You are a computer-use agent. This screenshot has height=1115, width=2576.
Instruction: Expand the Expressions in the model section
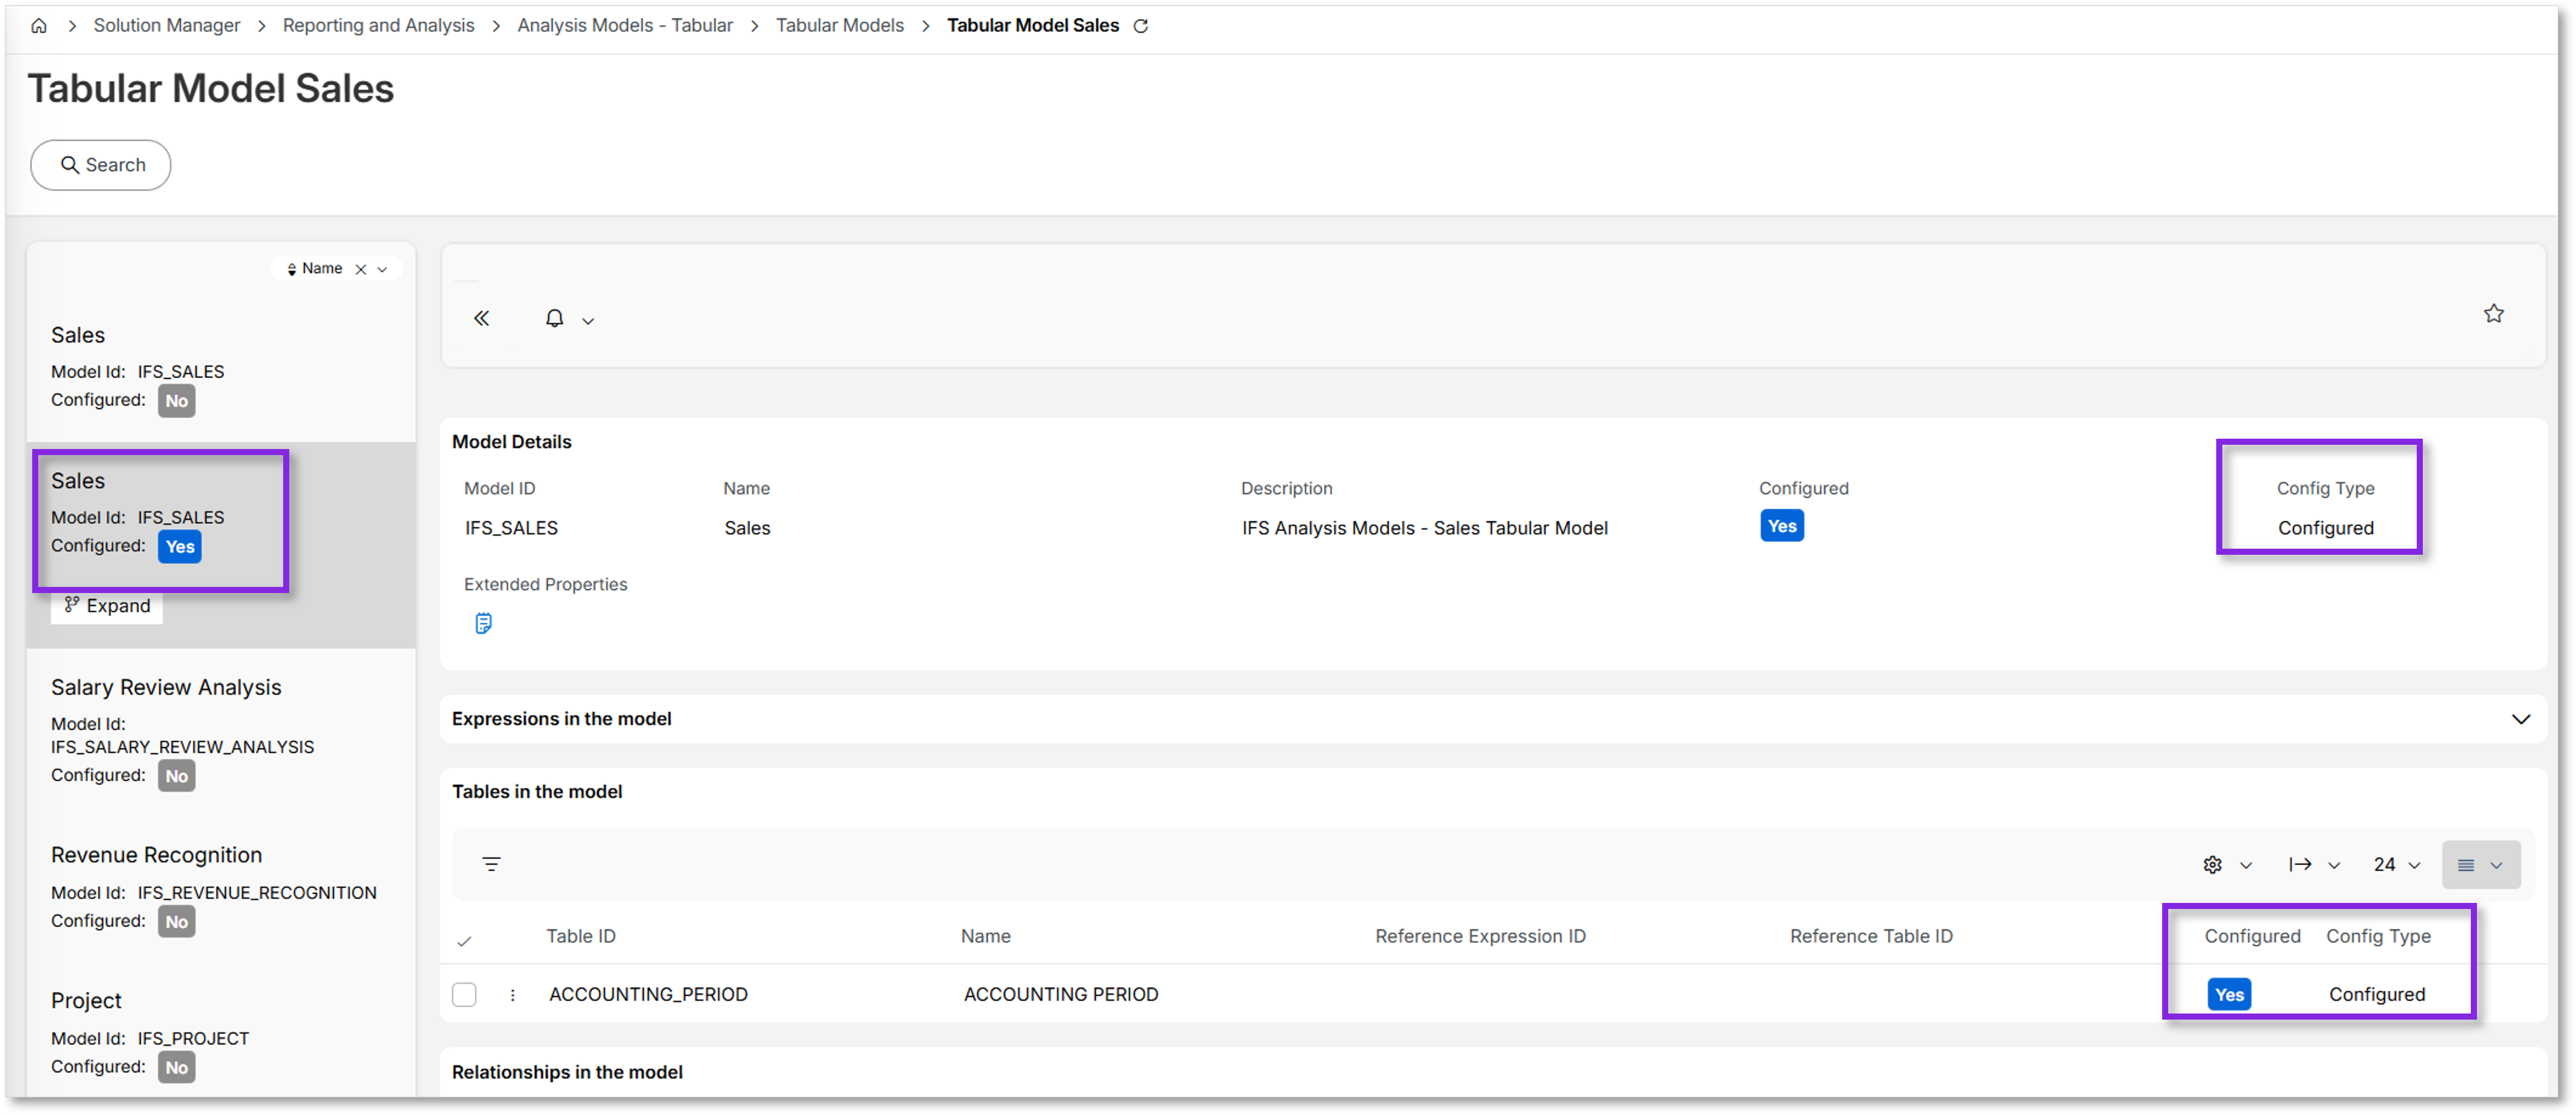(2520, 719)
